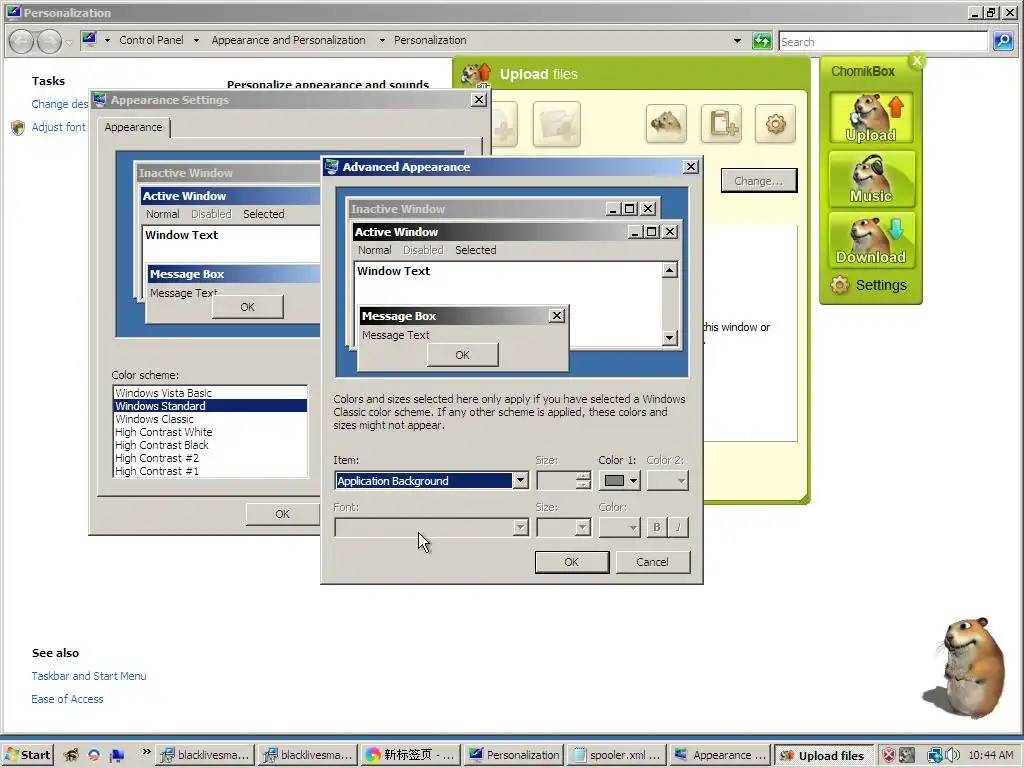The height and width of the screenshot is (768, 1024).
Task: Open the Font name dropdown
Action: click(x=520, y=527)
